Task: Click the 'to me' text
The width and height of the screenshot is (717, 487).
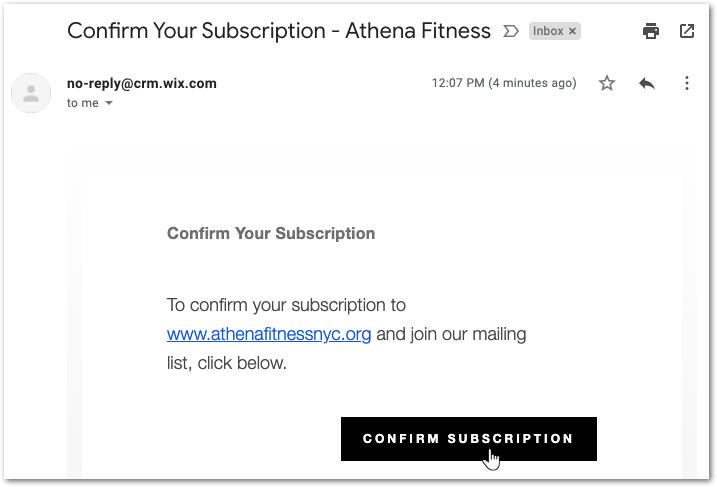Action: [83, 103]
